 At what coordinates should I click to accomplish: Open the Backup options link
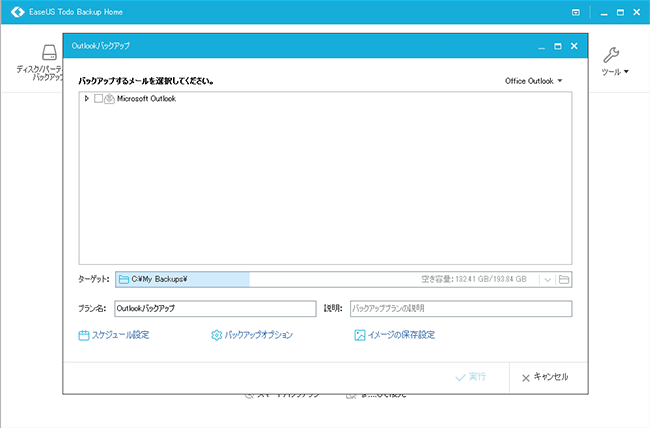point(252,335)
